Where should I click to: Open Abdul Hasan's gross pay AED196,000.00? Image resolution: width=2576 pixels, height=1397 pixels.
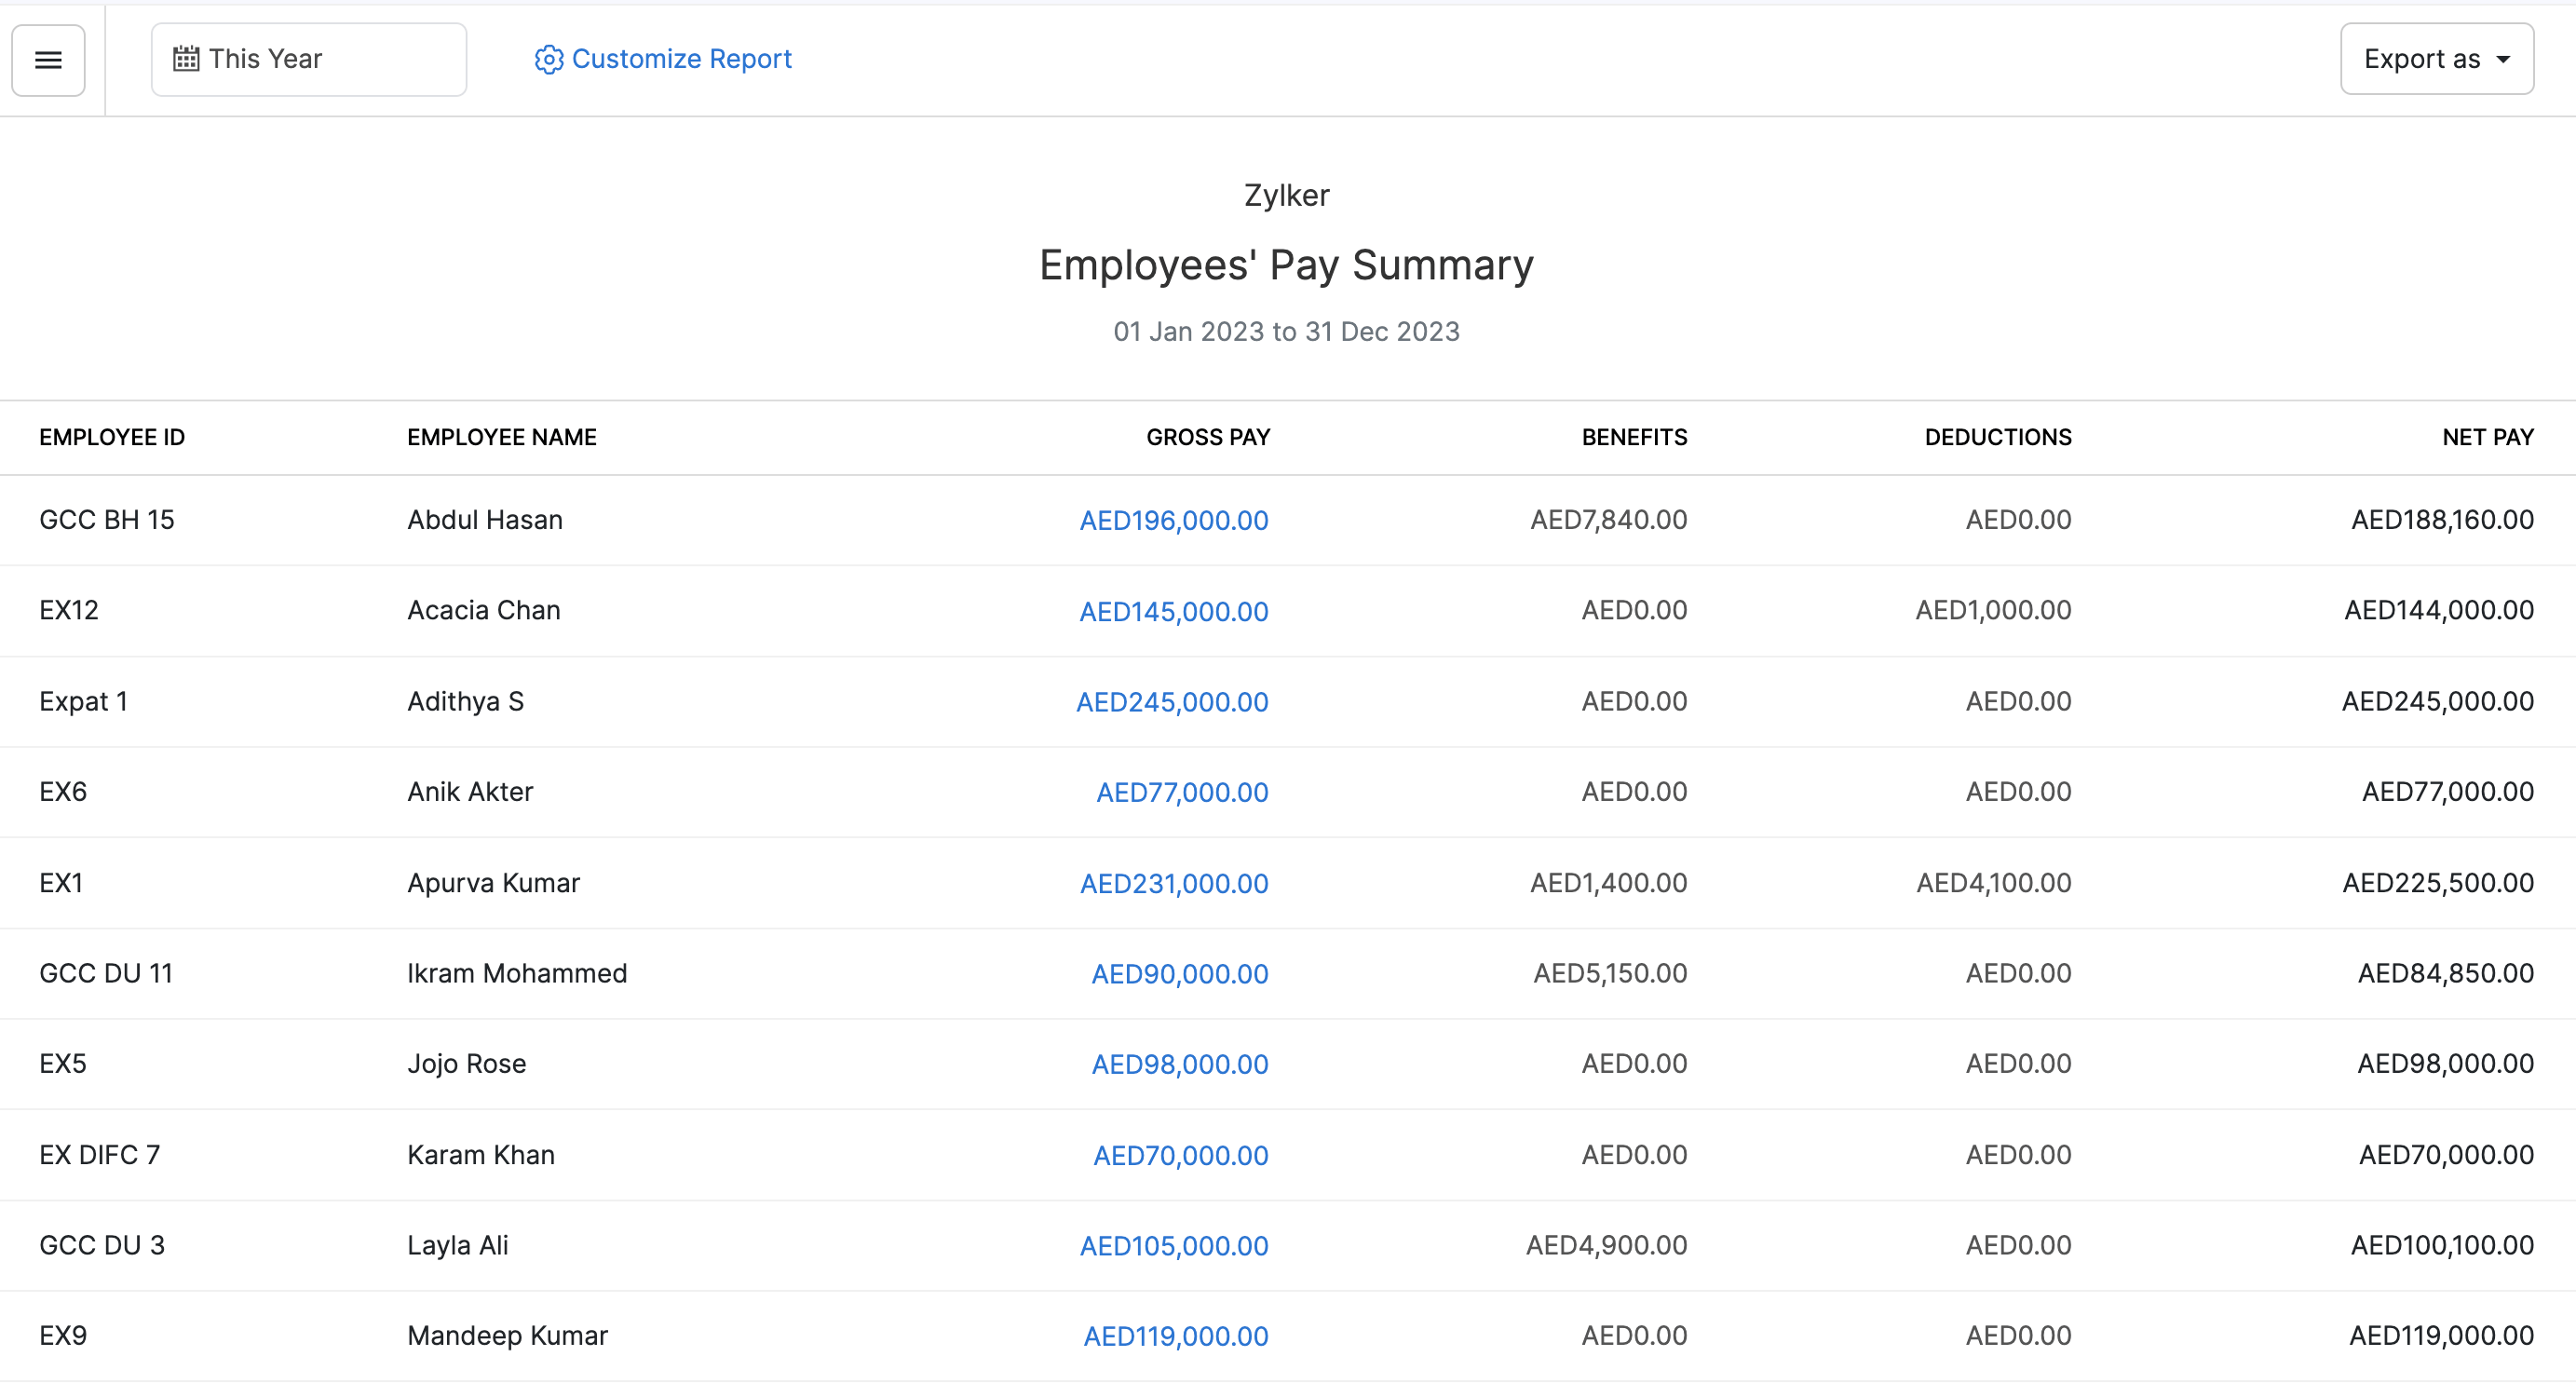pyautogui.click(x=1173, y=520)
